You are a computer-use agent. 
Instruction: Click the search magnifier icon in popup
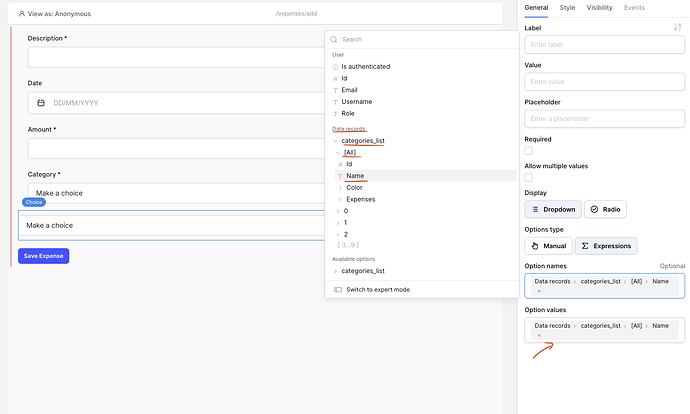pyautogui.click(x=334, y=39)
